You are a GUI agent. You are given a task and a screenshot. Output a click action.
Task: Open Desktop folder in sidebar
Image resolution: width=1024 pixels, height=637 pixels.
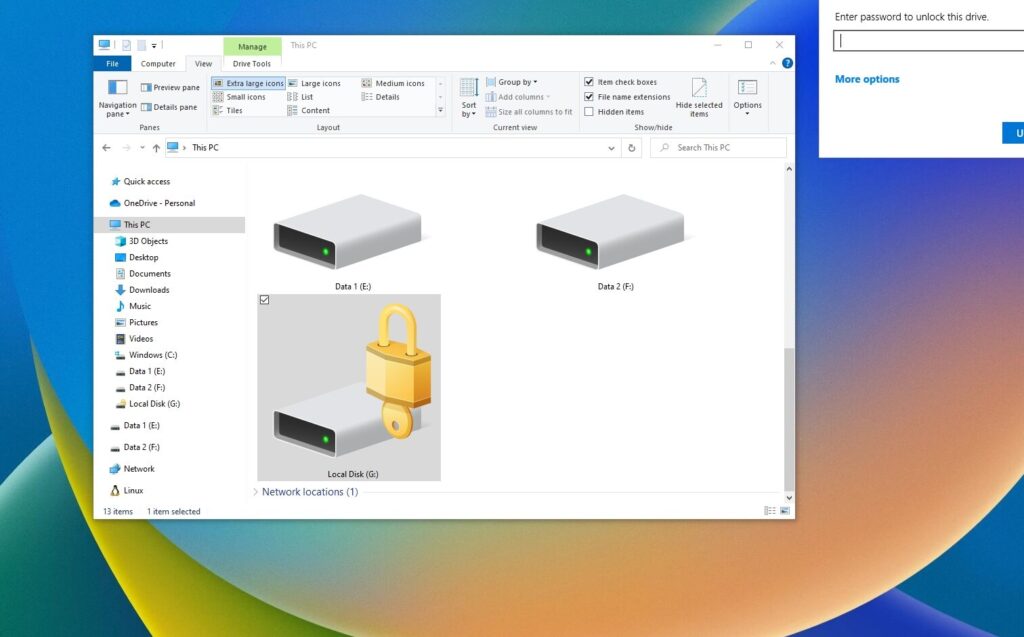144,257
